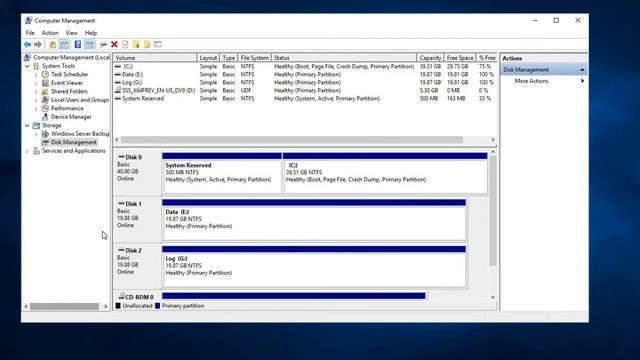Screen dimensions: 640x360
Task: Sort by the Free Space column header
Action: [x=460, y=58]
